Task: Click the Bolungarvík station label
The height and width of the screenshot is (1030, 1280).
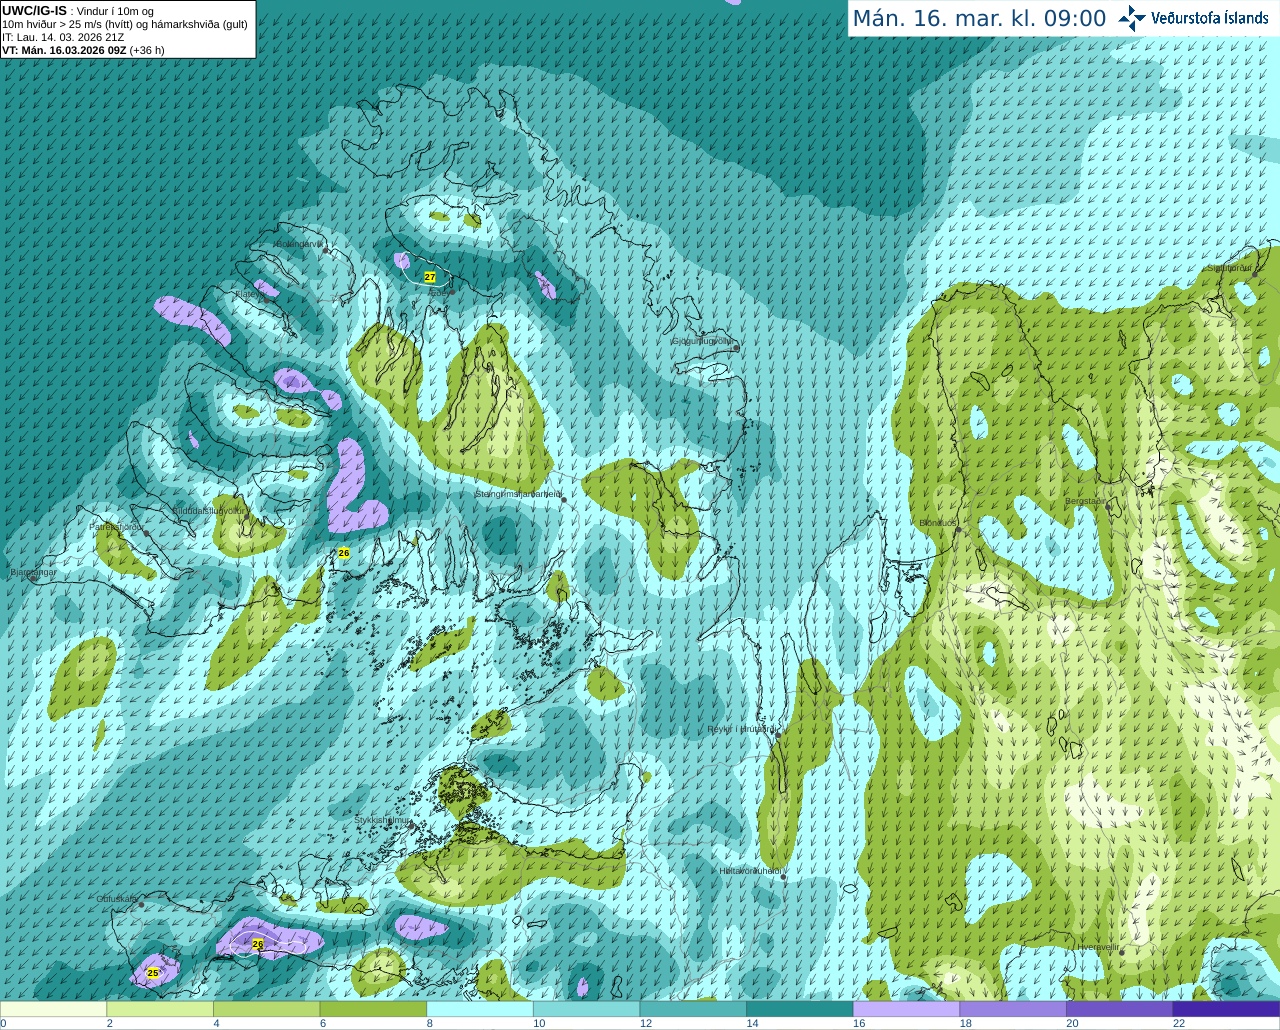Action: [x=301, y=244]
